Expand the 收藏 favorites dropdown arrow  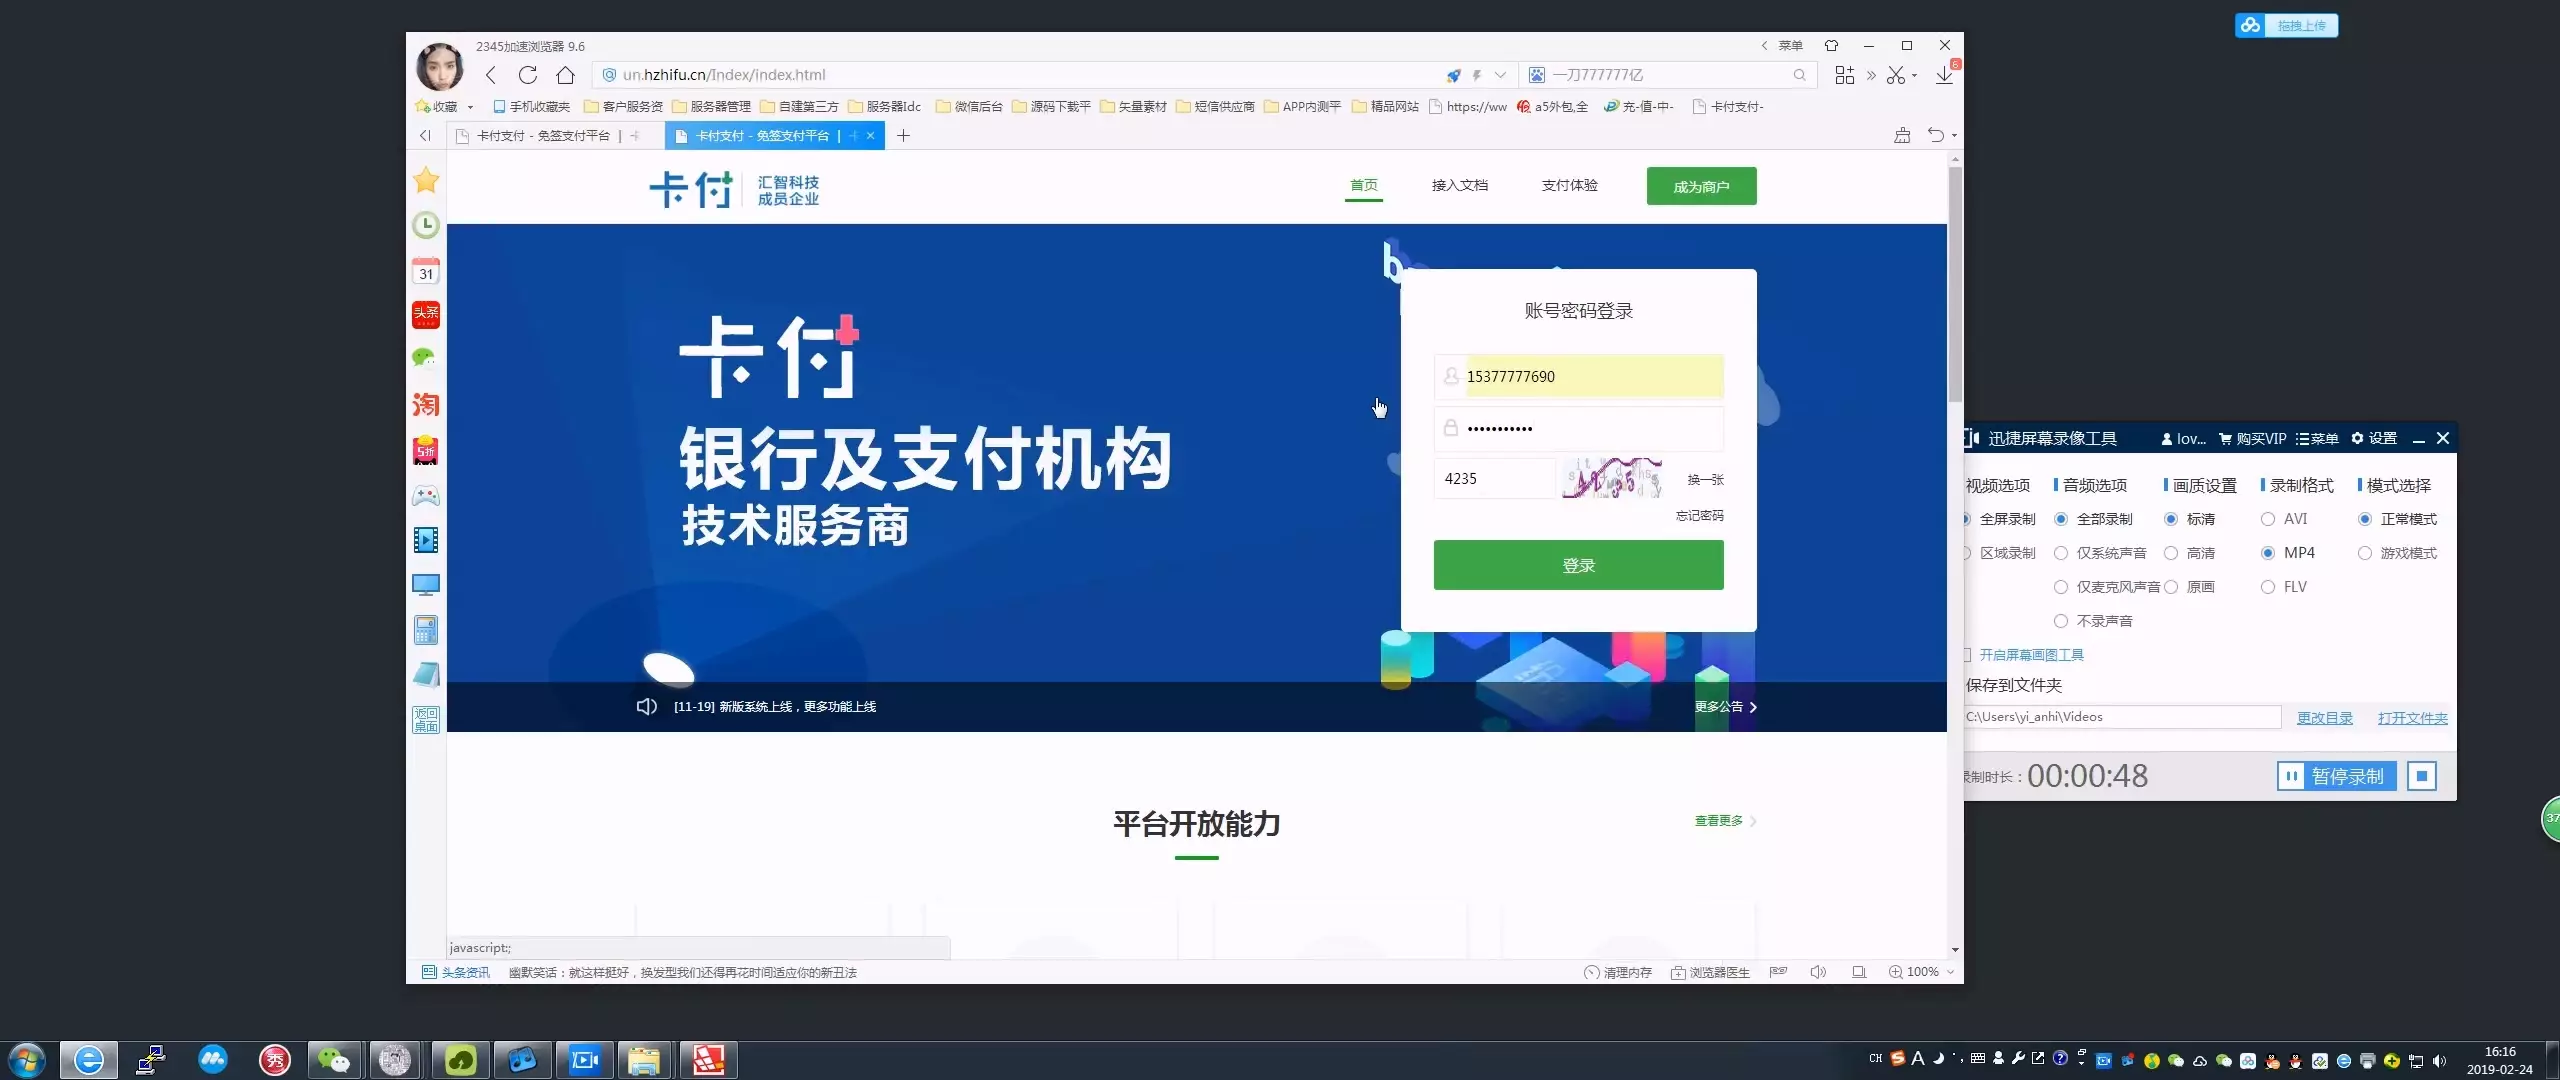tap(470, 107)
